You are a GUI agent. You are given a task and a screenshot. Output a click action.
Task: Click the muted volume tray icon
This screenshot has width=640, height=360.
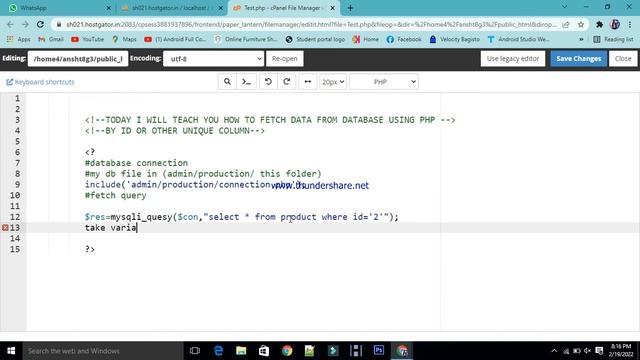(587, 351)
